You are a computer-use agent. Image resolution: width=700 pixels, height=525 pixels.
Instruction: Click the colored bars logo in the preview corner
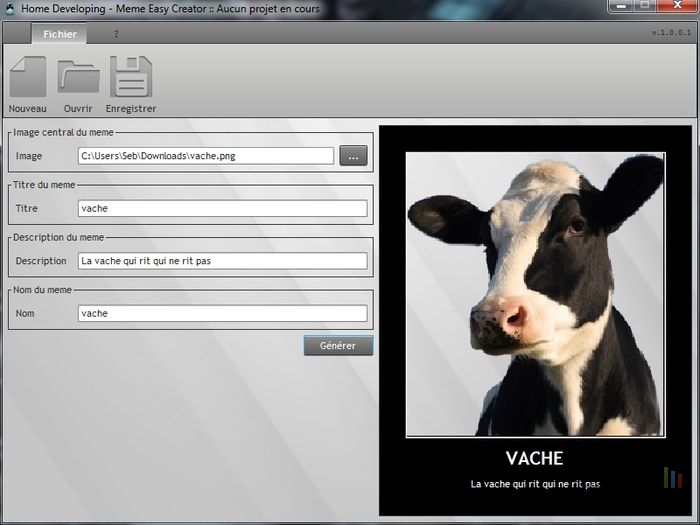point(673,477)
